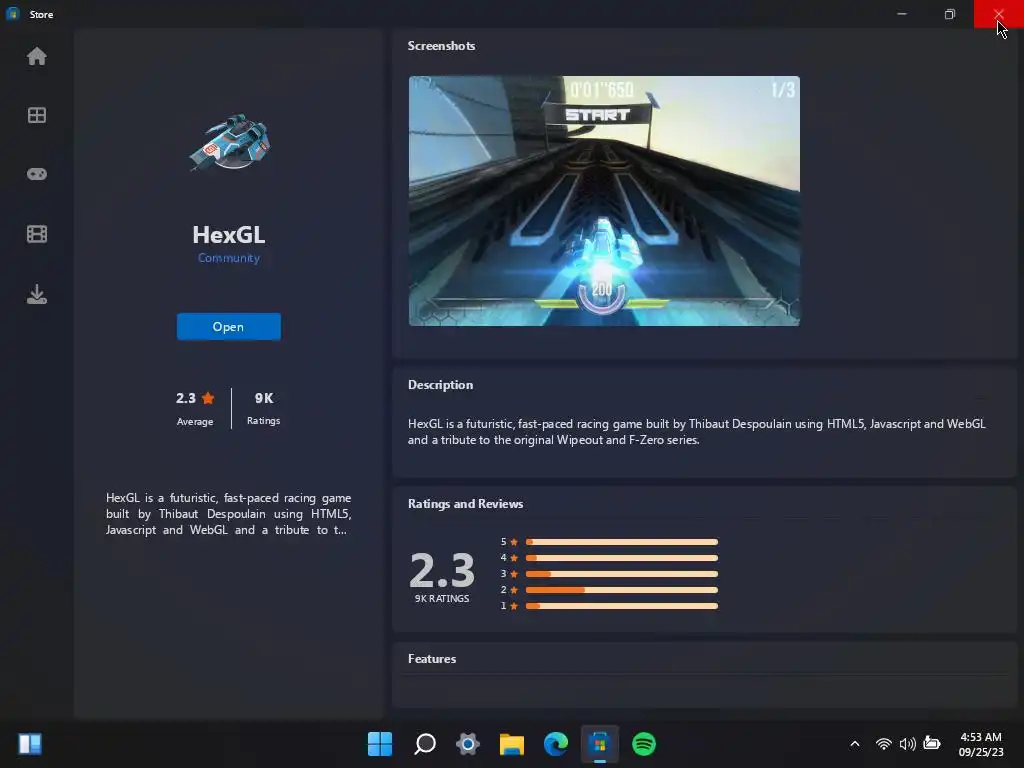Open the Gaming section controller icon
1024x768 pixels.
(x=37, y=174)
